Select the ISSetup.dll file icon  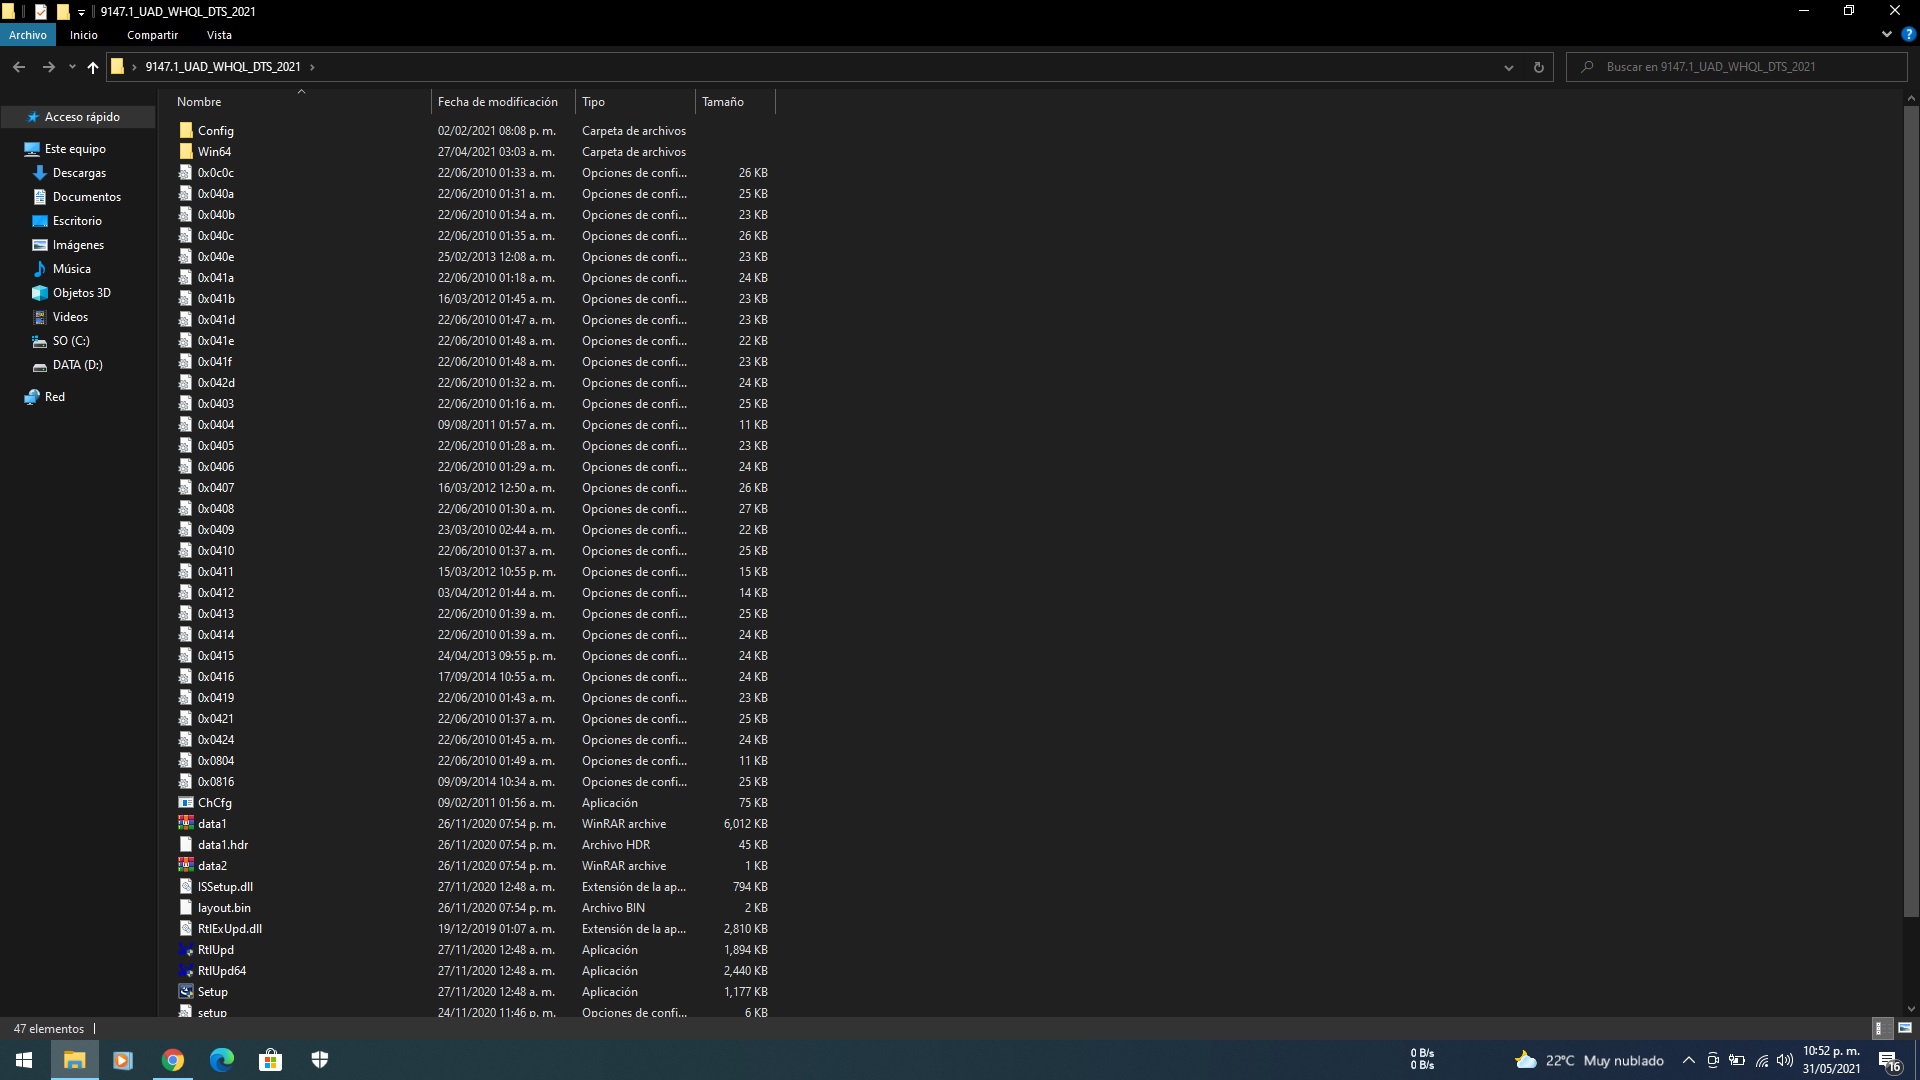pos(186,887)
